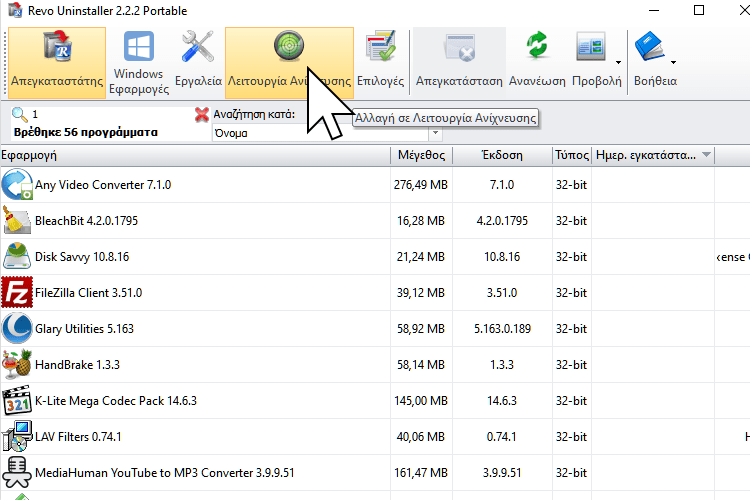This screenshot has height=500, width=750.
Task: Click the 16,28 MB size cell
Action: pyautogui.click(x=421, y=221)
